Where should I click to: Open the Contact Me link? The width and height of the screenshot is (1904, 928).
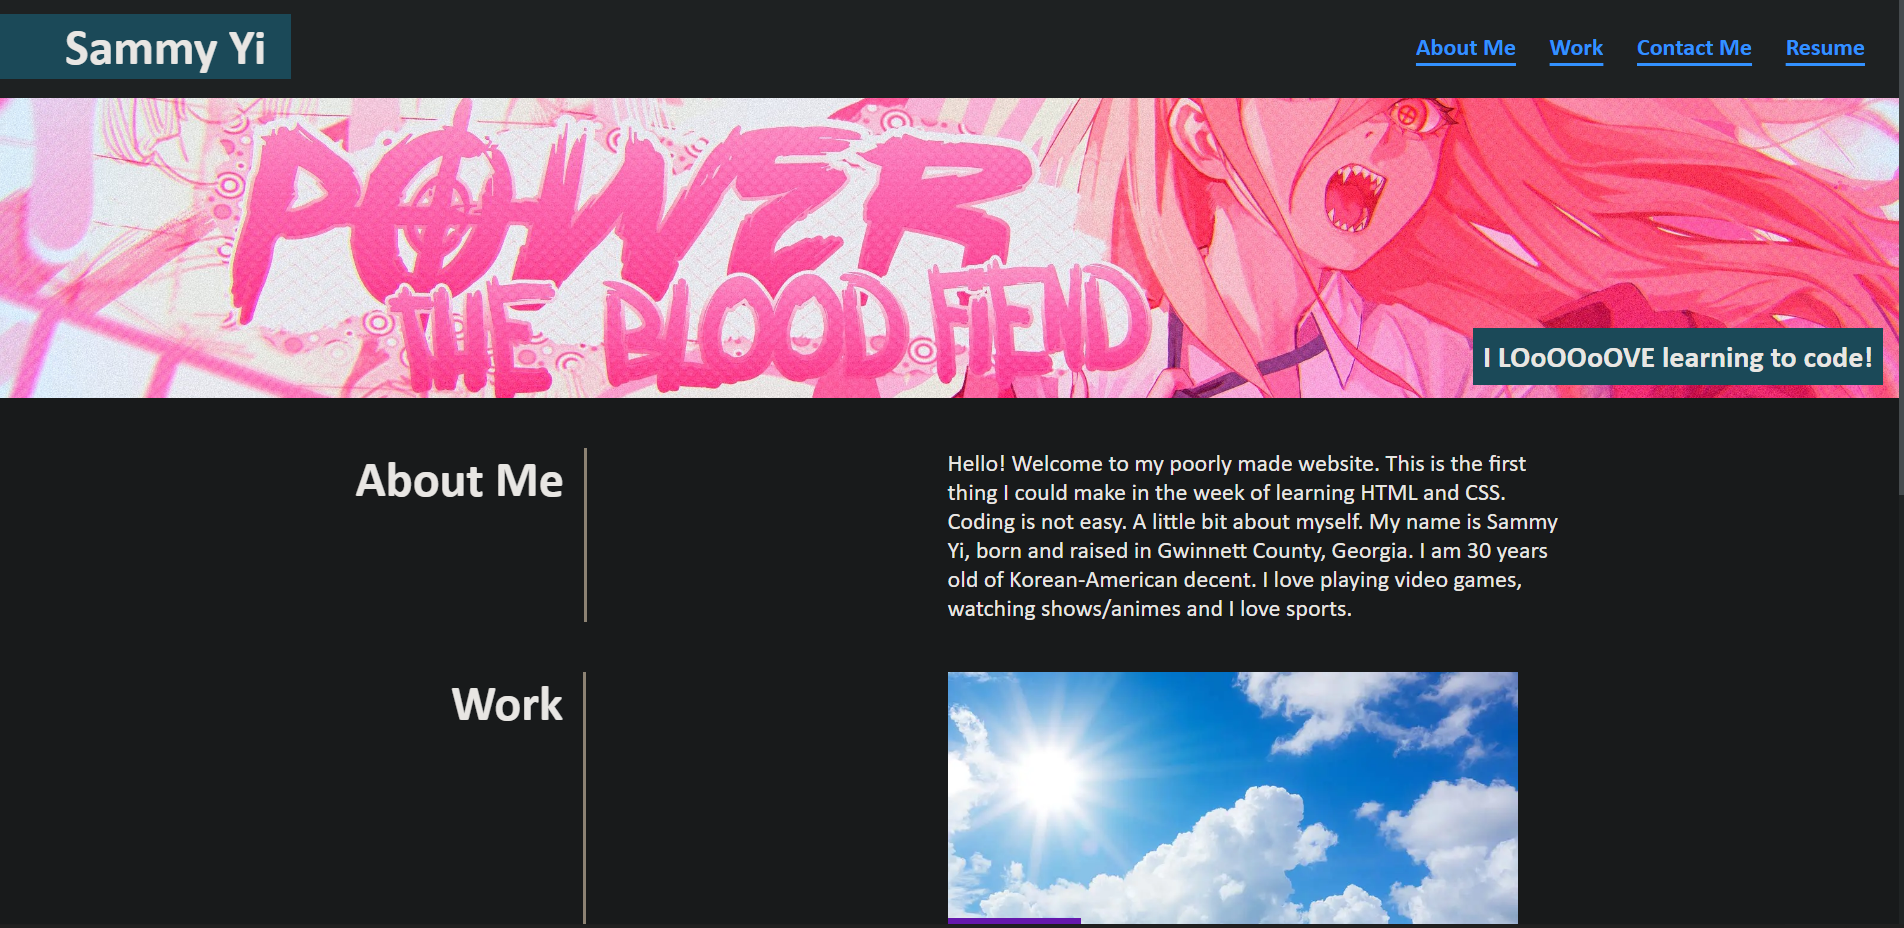(1694, 48)
